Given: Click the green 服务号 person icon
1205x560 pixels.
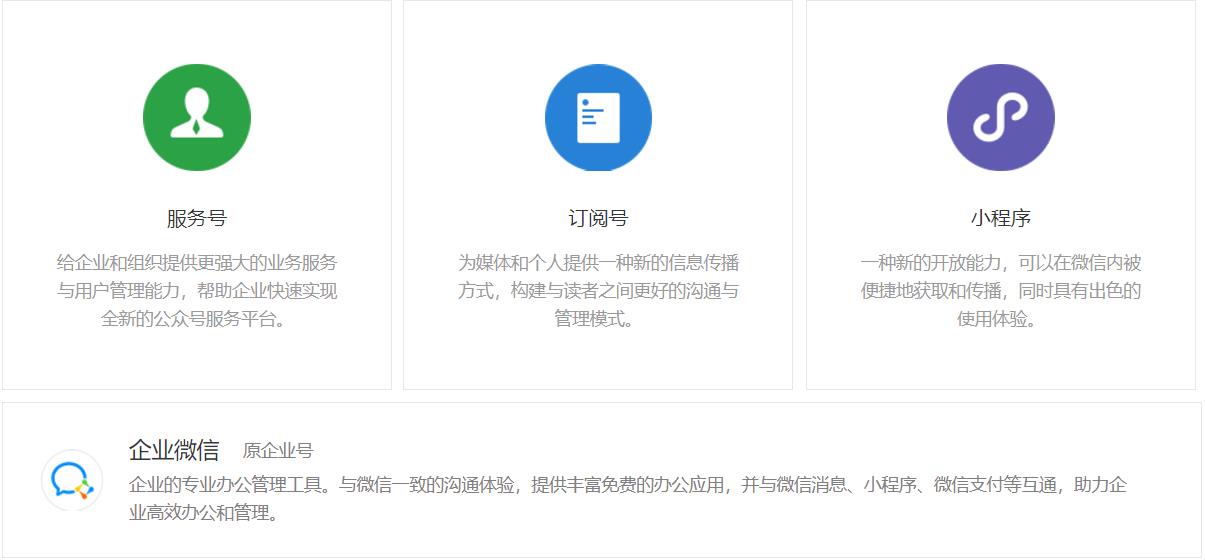Looking at the screenshot, I should click(197, 117).
